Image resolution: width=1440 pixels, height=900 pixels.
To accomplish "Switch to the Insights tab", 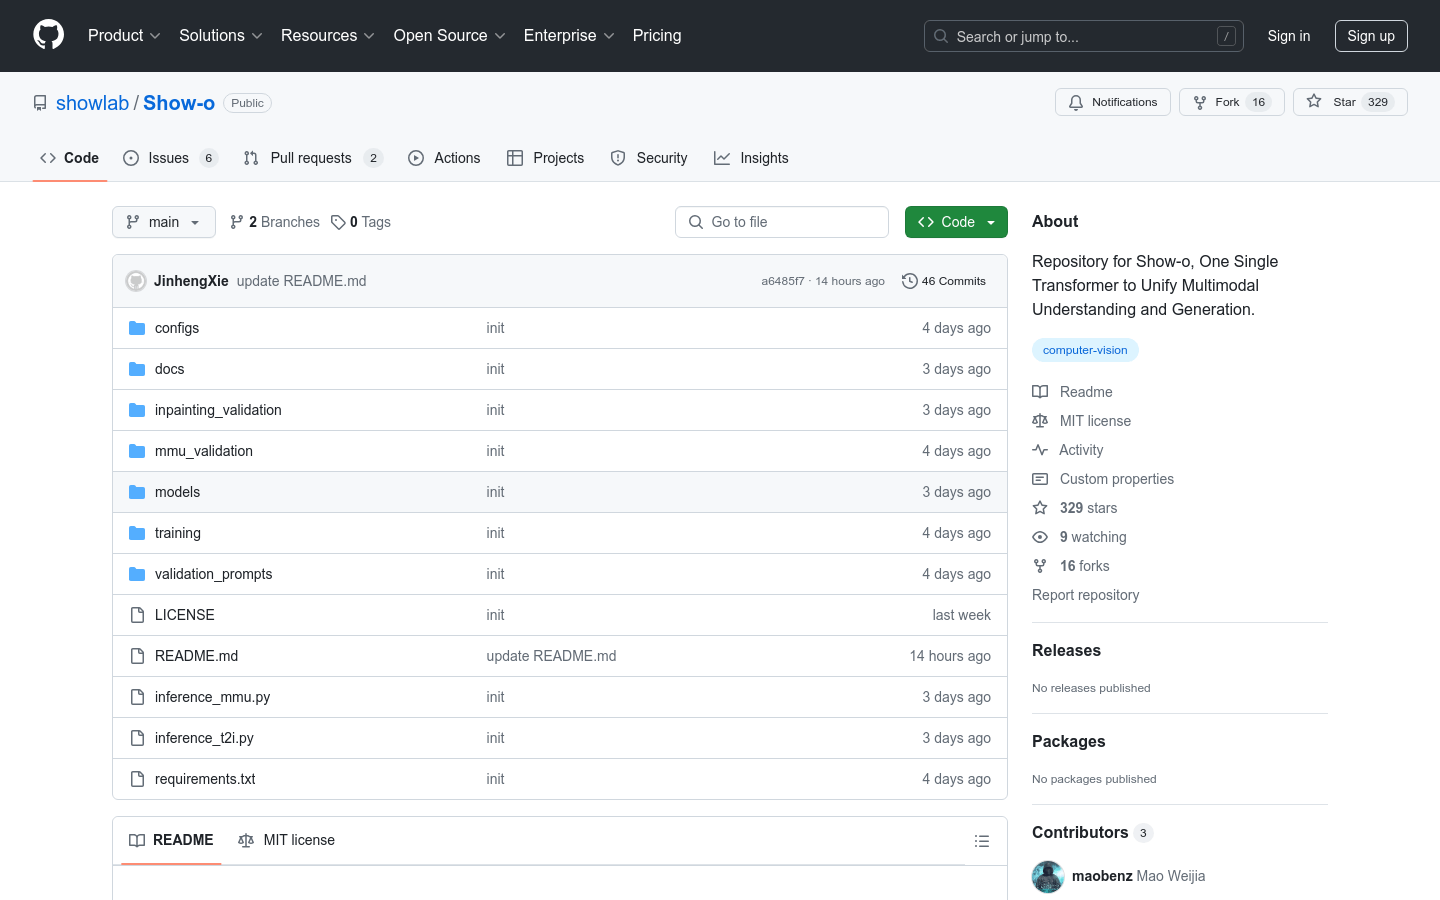I will click(751, 158).
